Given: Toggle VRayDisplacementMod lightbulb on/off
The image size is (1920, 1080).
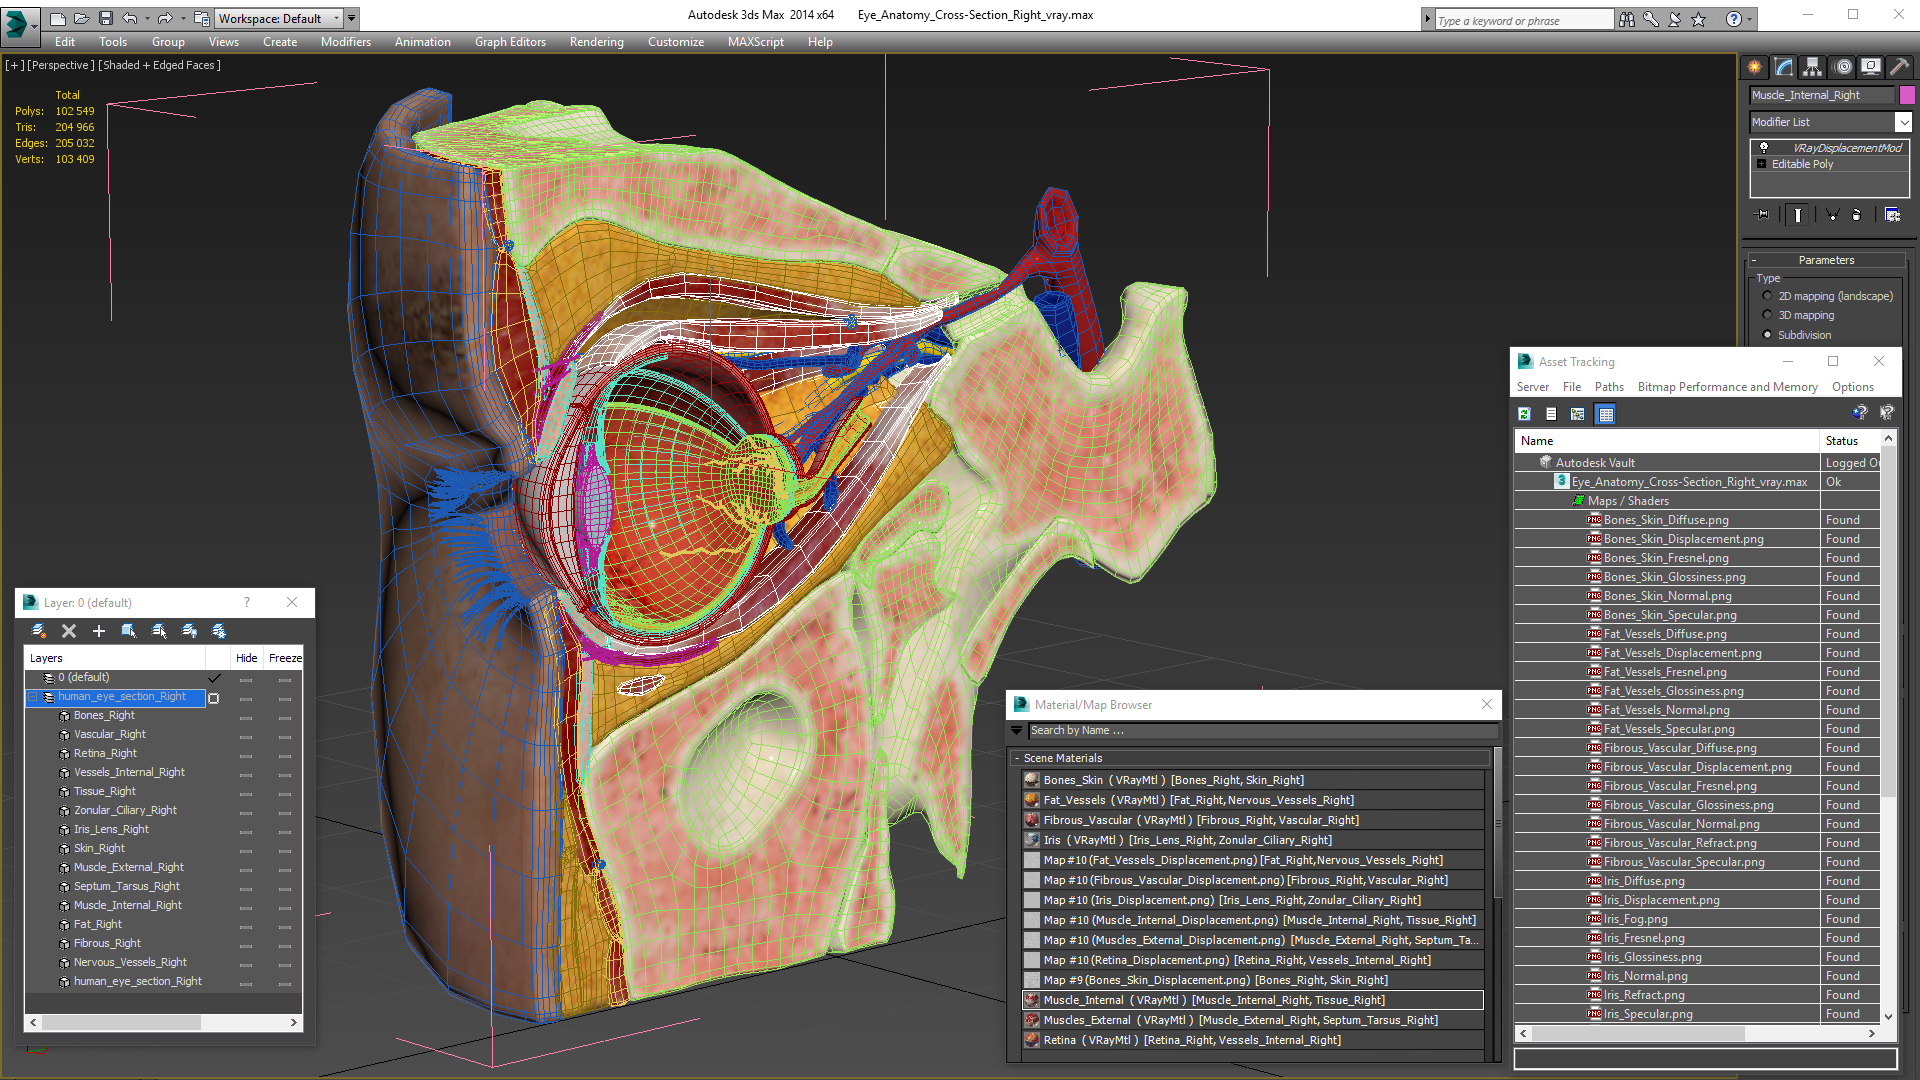Looking at the screenshot, I should 1764,148.
